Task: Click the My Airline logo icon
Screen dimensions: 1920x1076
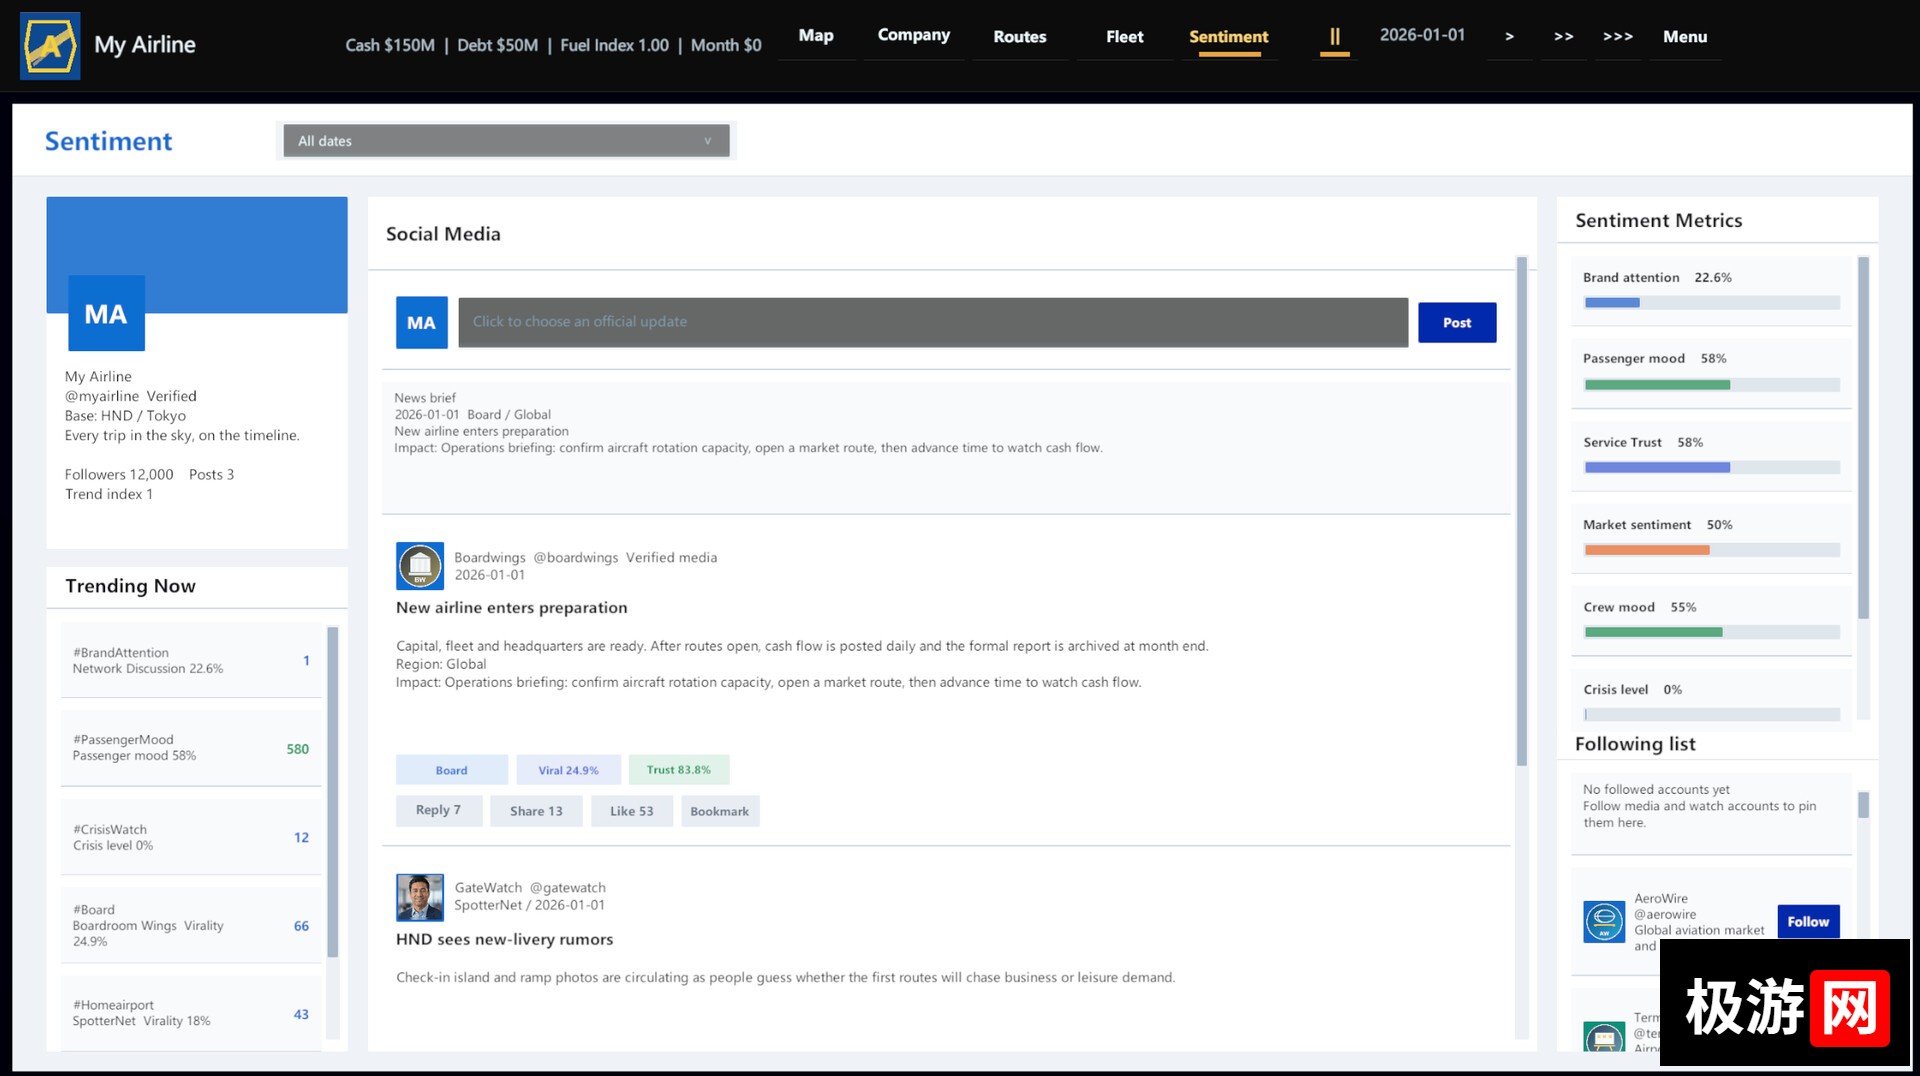Action: (50, 46)
